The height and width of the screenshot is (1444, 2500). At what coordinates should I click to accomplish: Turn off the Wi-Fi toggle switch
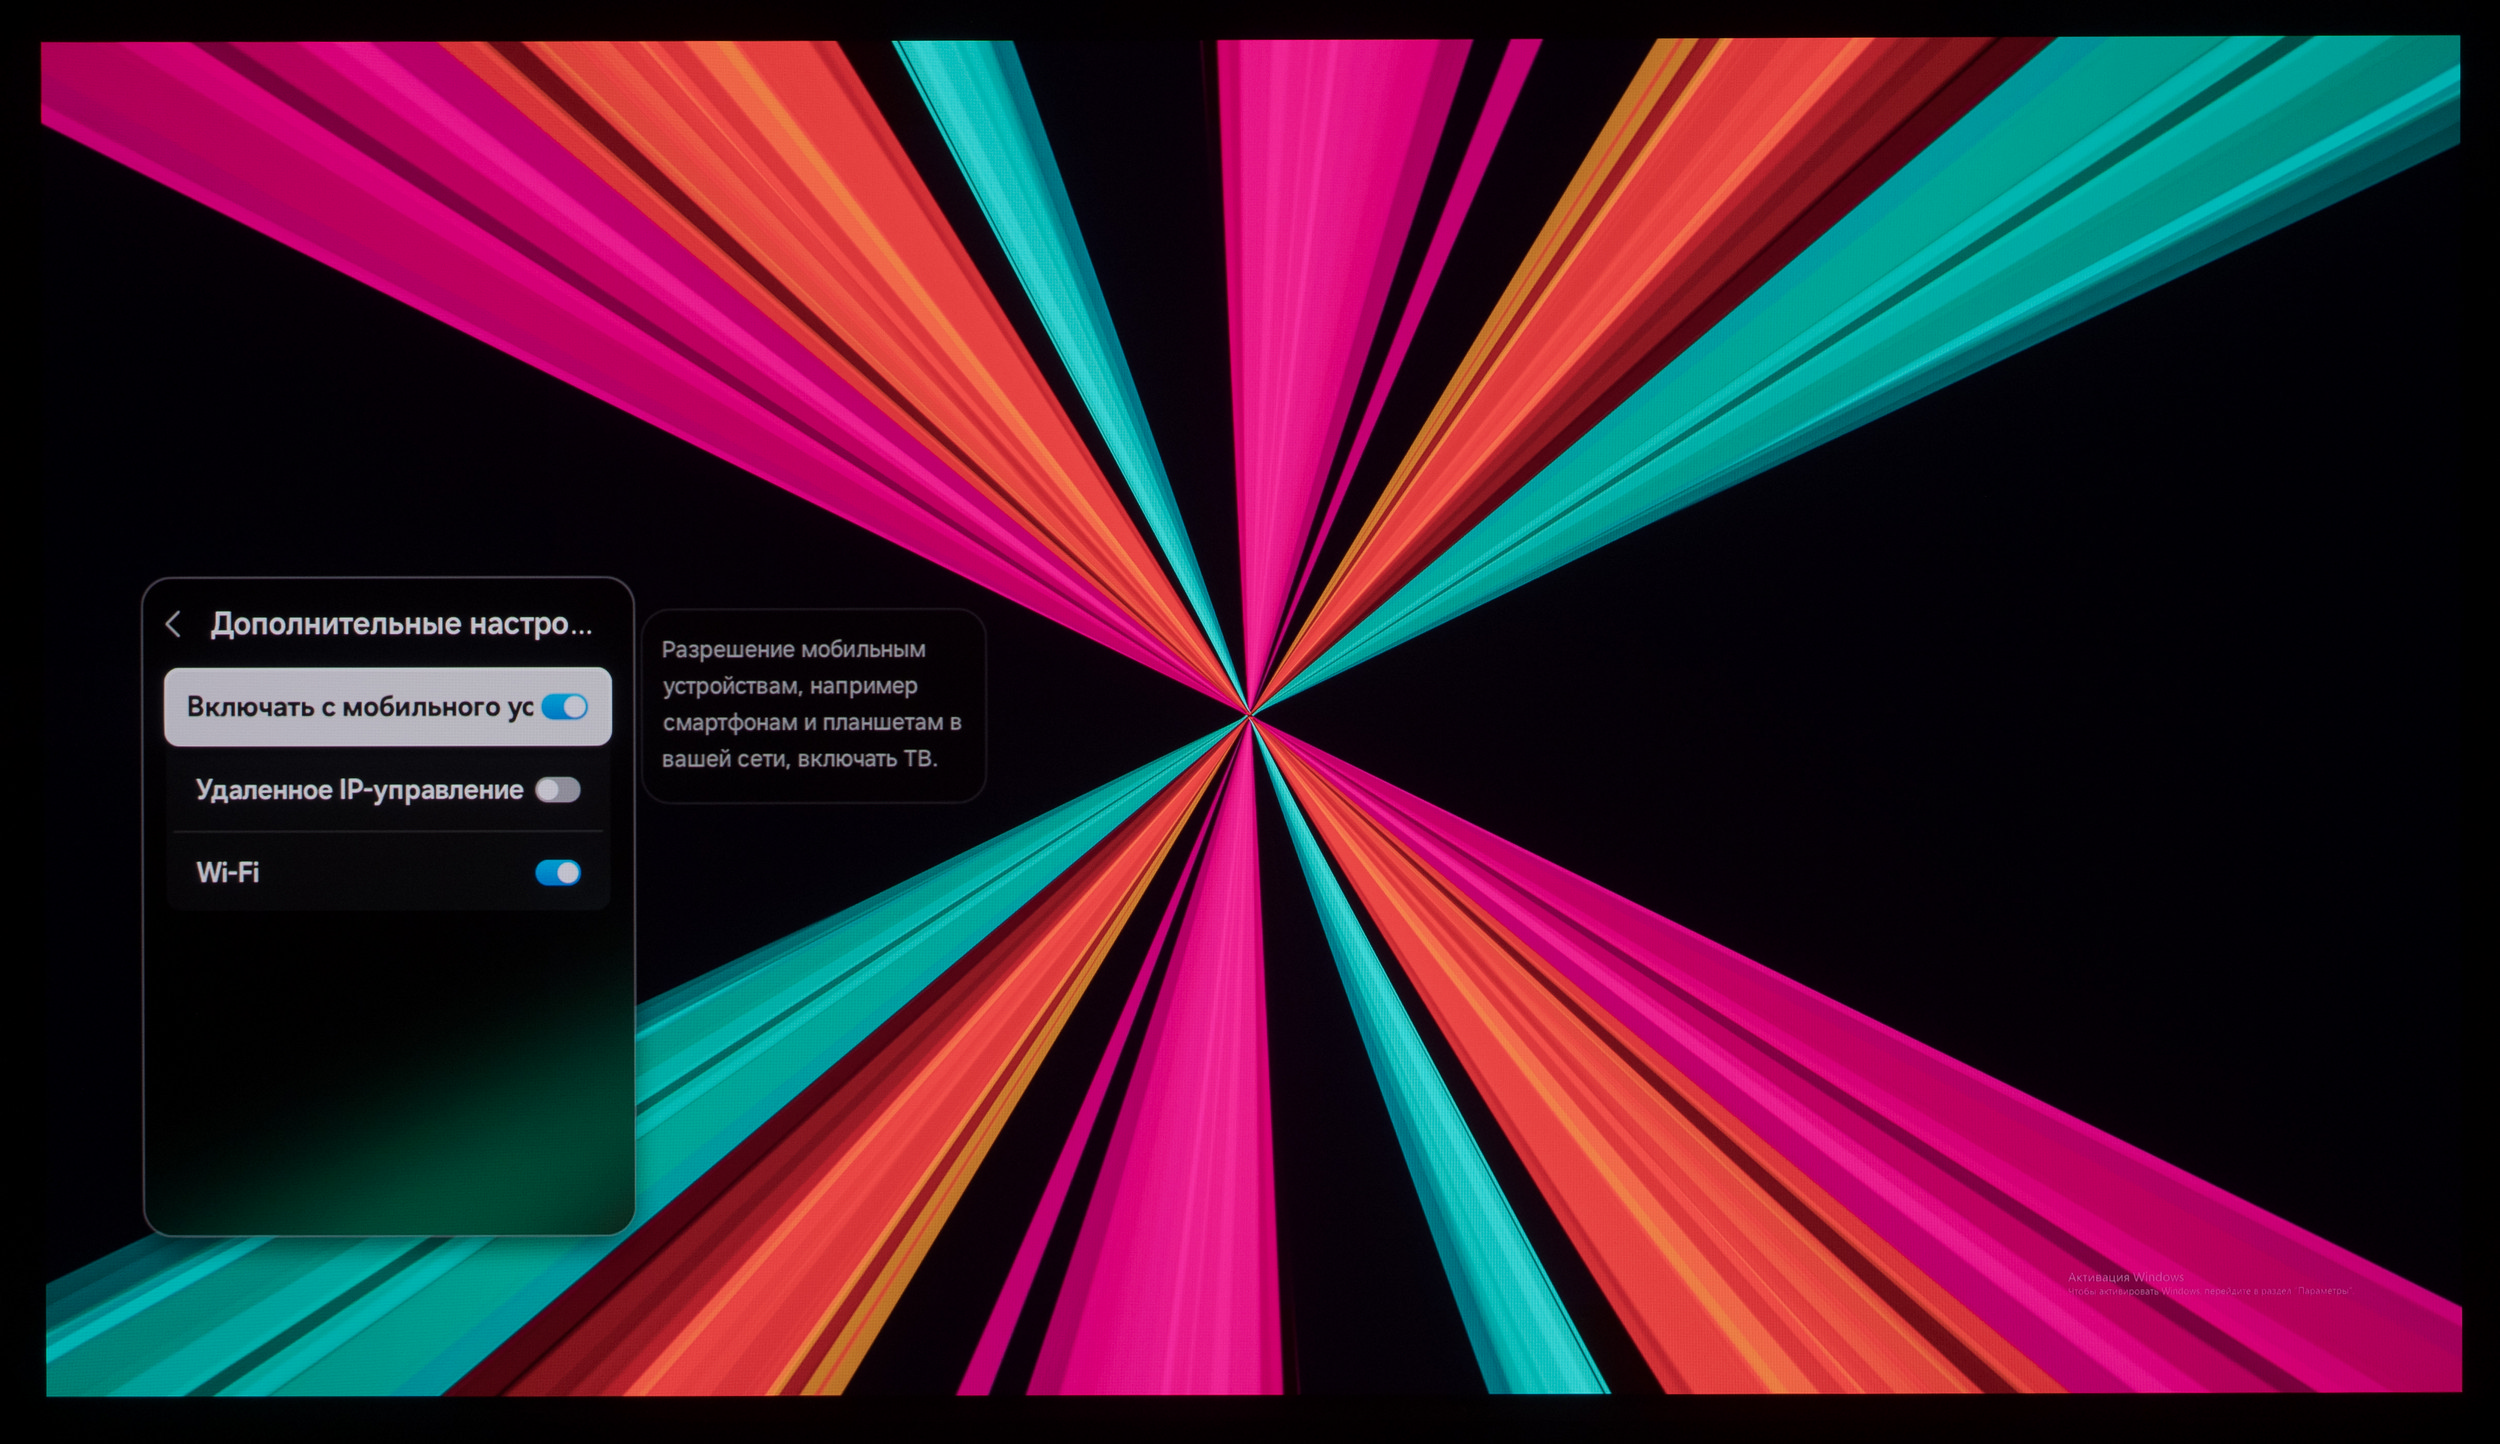tap(557, 873)
